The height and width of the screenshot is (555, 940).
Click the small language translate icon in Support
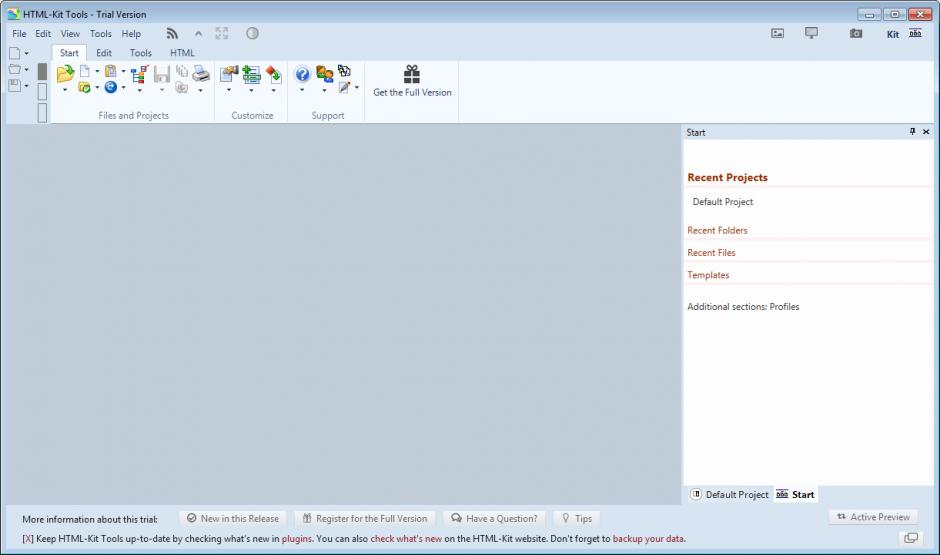tap(344, 71)
